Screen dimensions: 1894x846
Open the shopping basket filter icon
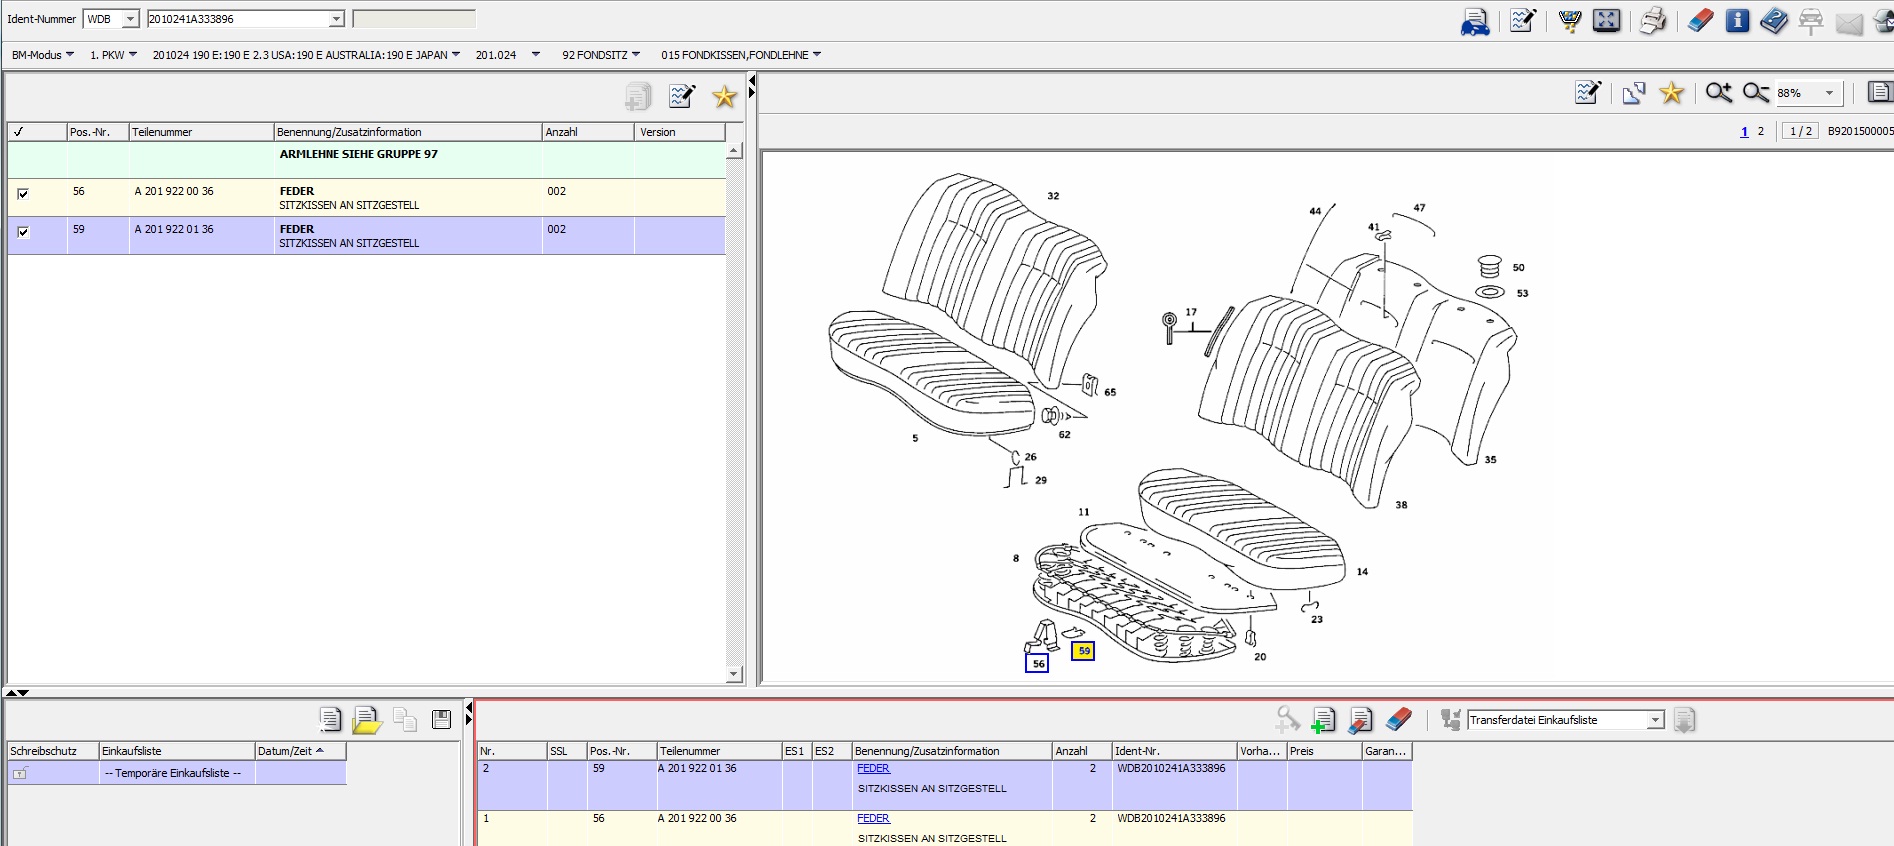coord(1570,21)
